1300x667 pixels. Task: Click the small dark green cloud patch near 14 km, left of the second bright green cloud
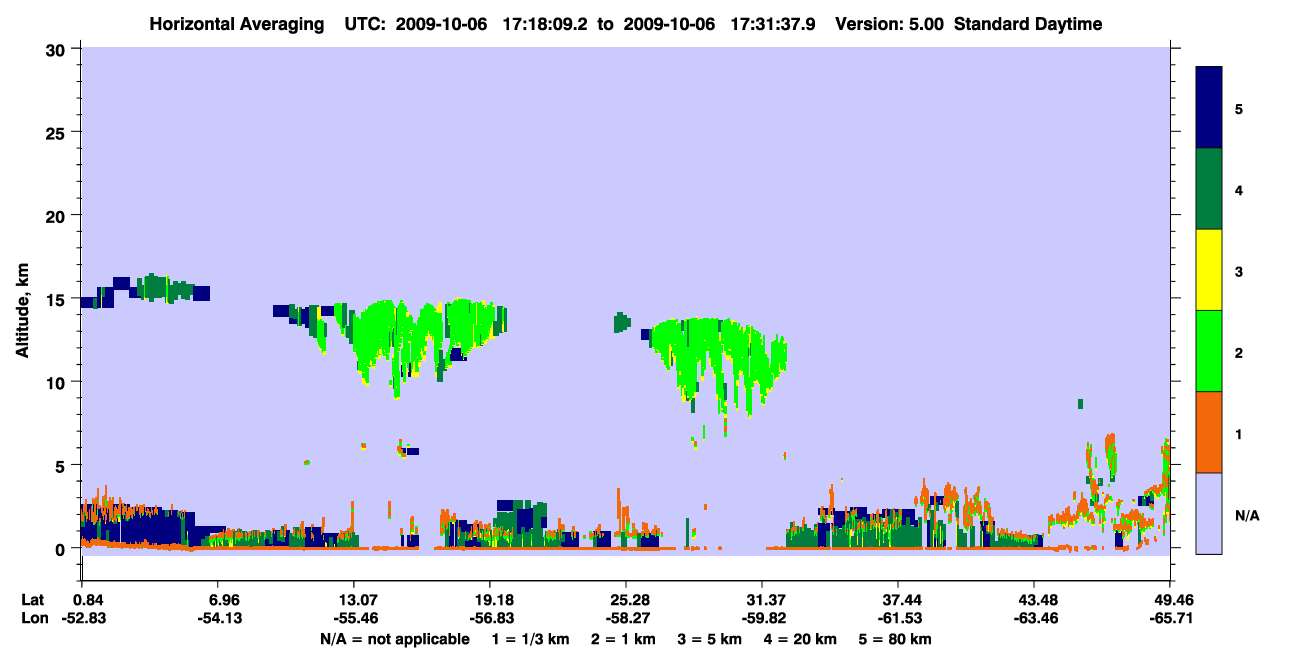[621, 322]
